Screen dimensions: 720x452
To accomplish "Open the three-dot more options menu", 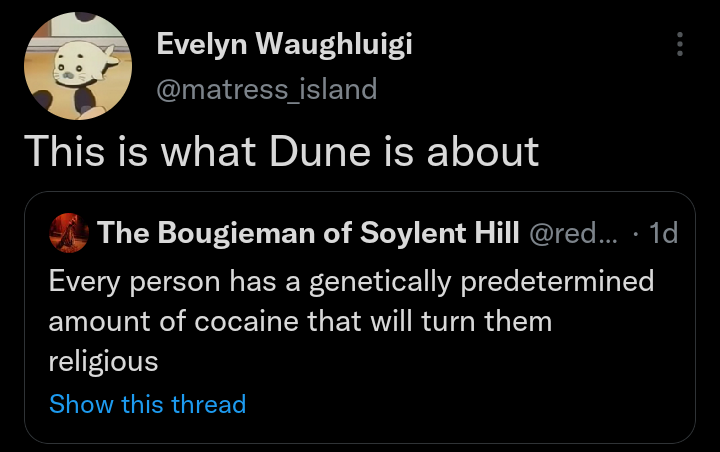I will click(680, 44).
